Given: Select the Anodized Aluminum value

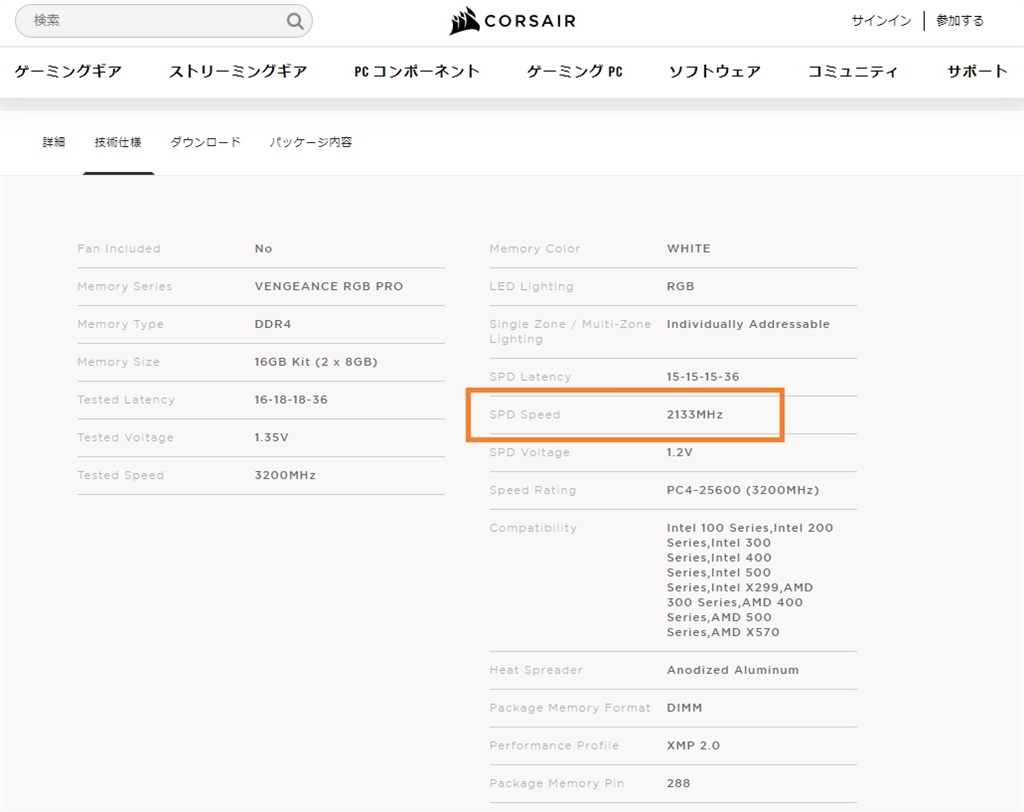Looking at the screenshot, I should [733, 670].
